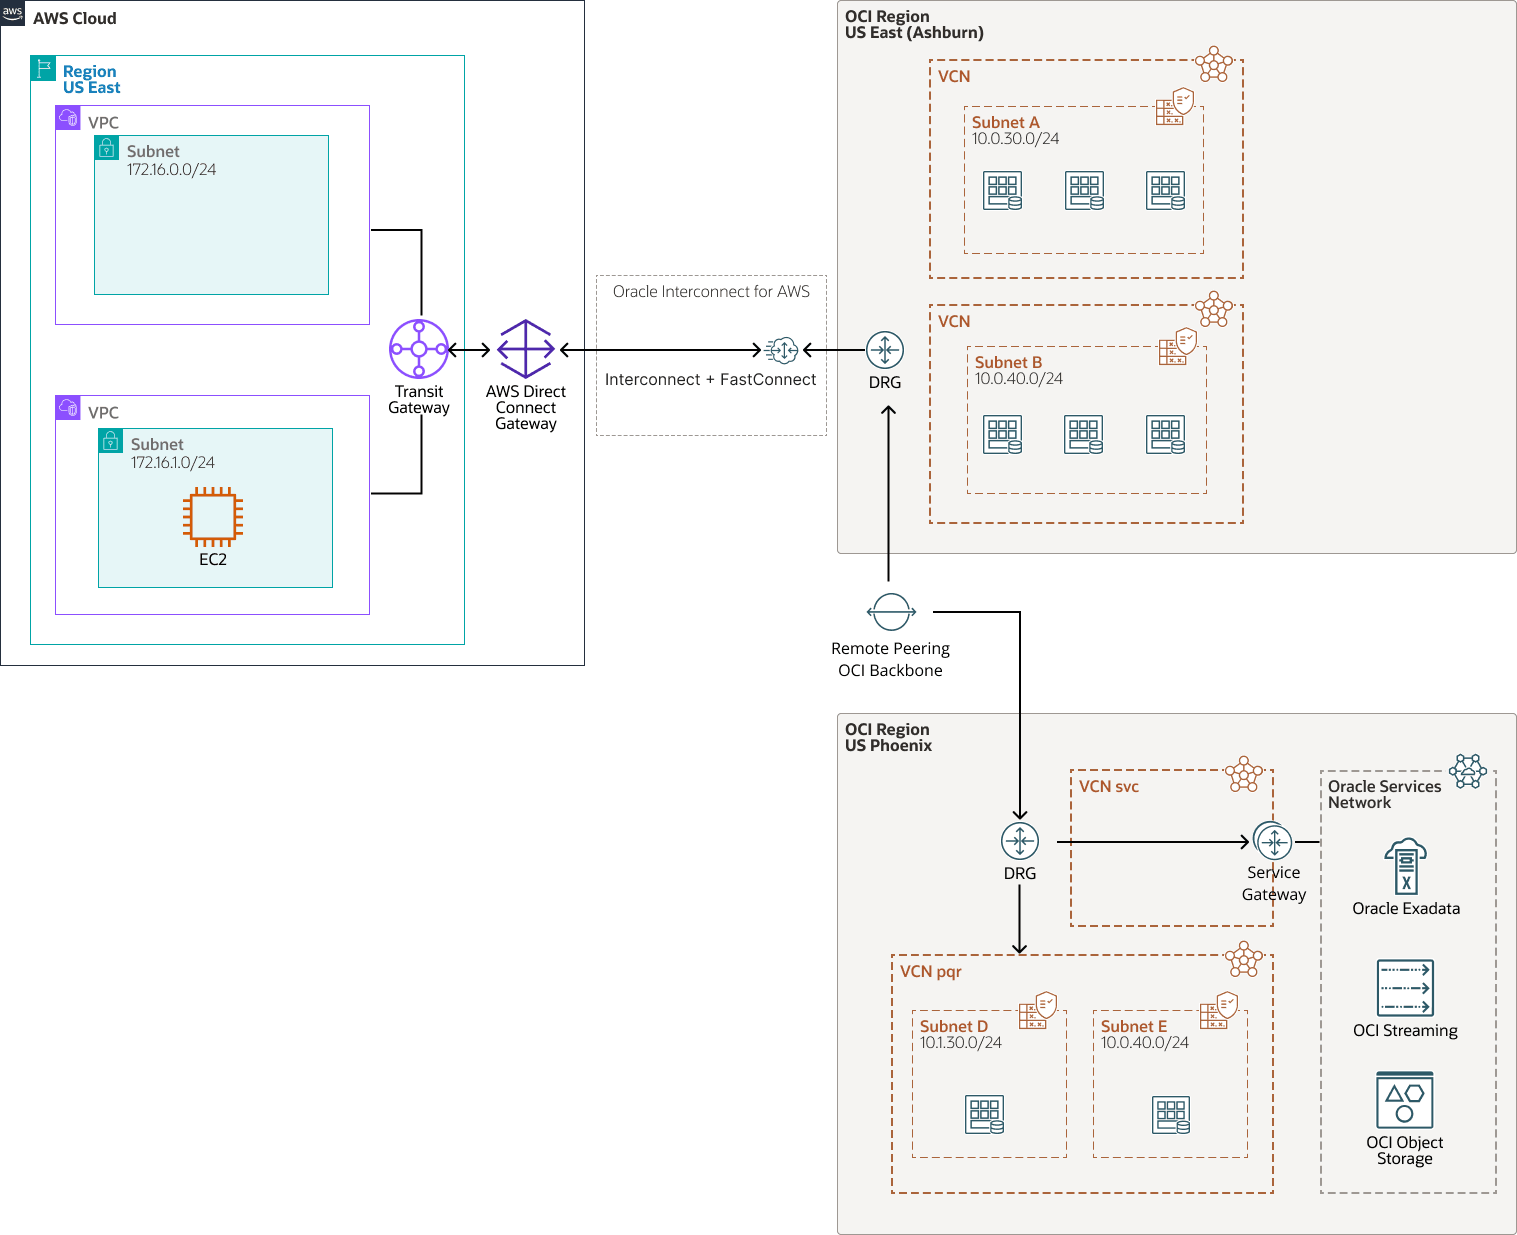Image resolution: width=1517 pixels, height=1235 pixels.
Task: Select the AWS Direct Connect Gateway icon
Action: coord(526,349)
